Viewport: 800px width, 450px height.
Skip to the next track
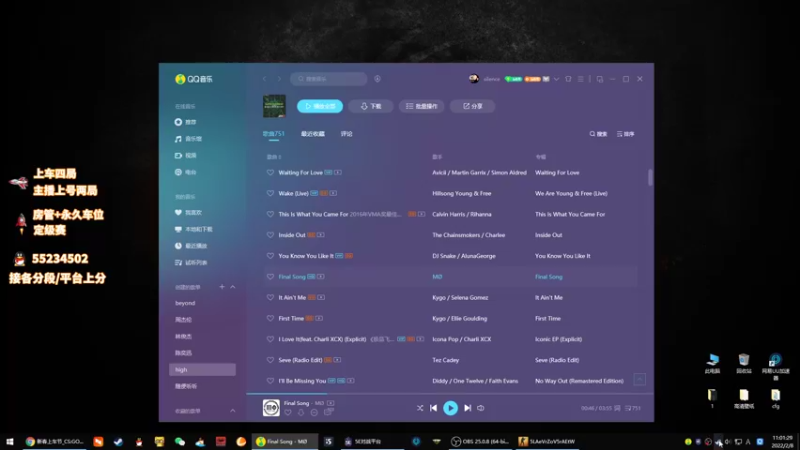(x=467, y=408)
